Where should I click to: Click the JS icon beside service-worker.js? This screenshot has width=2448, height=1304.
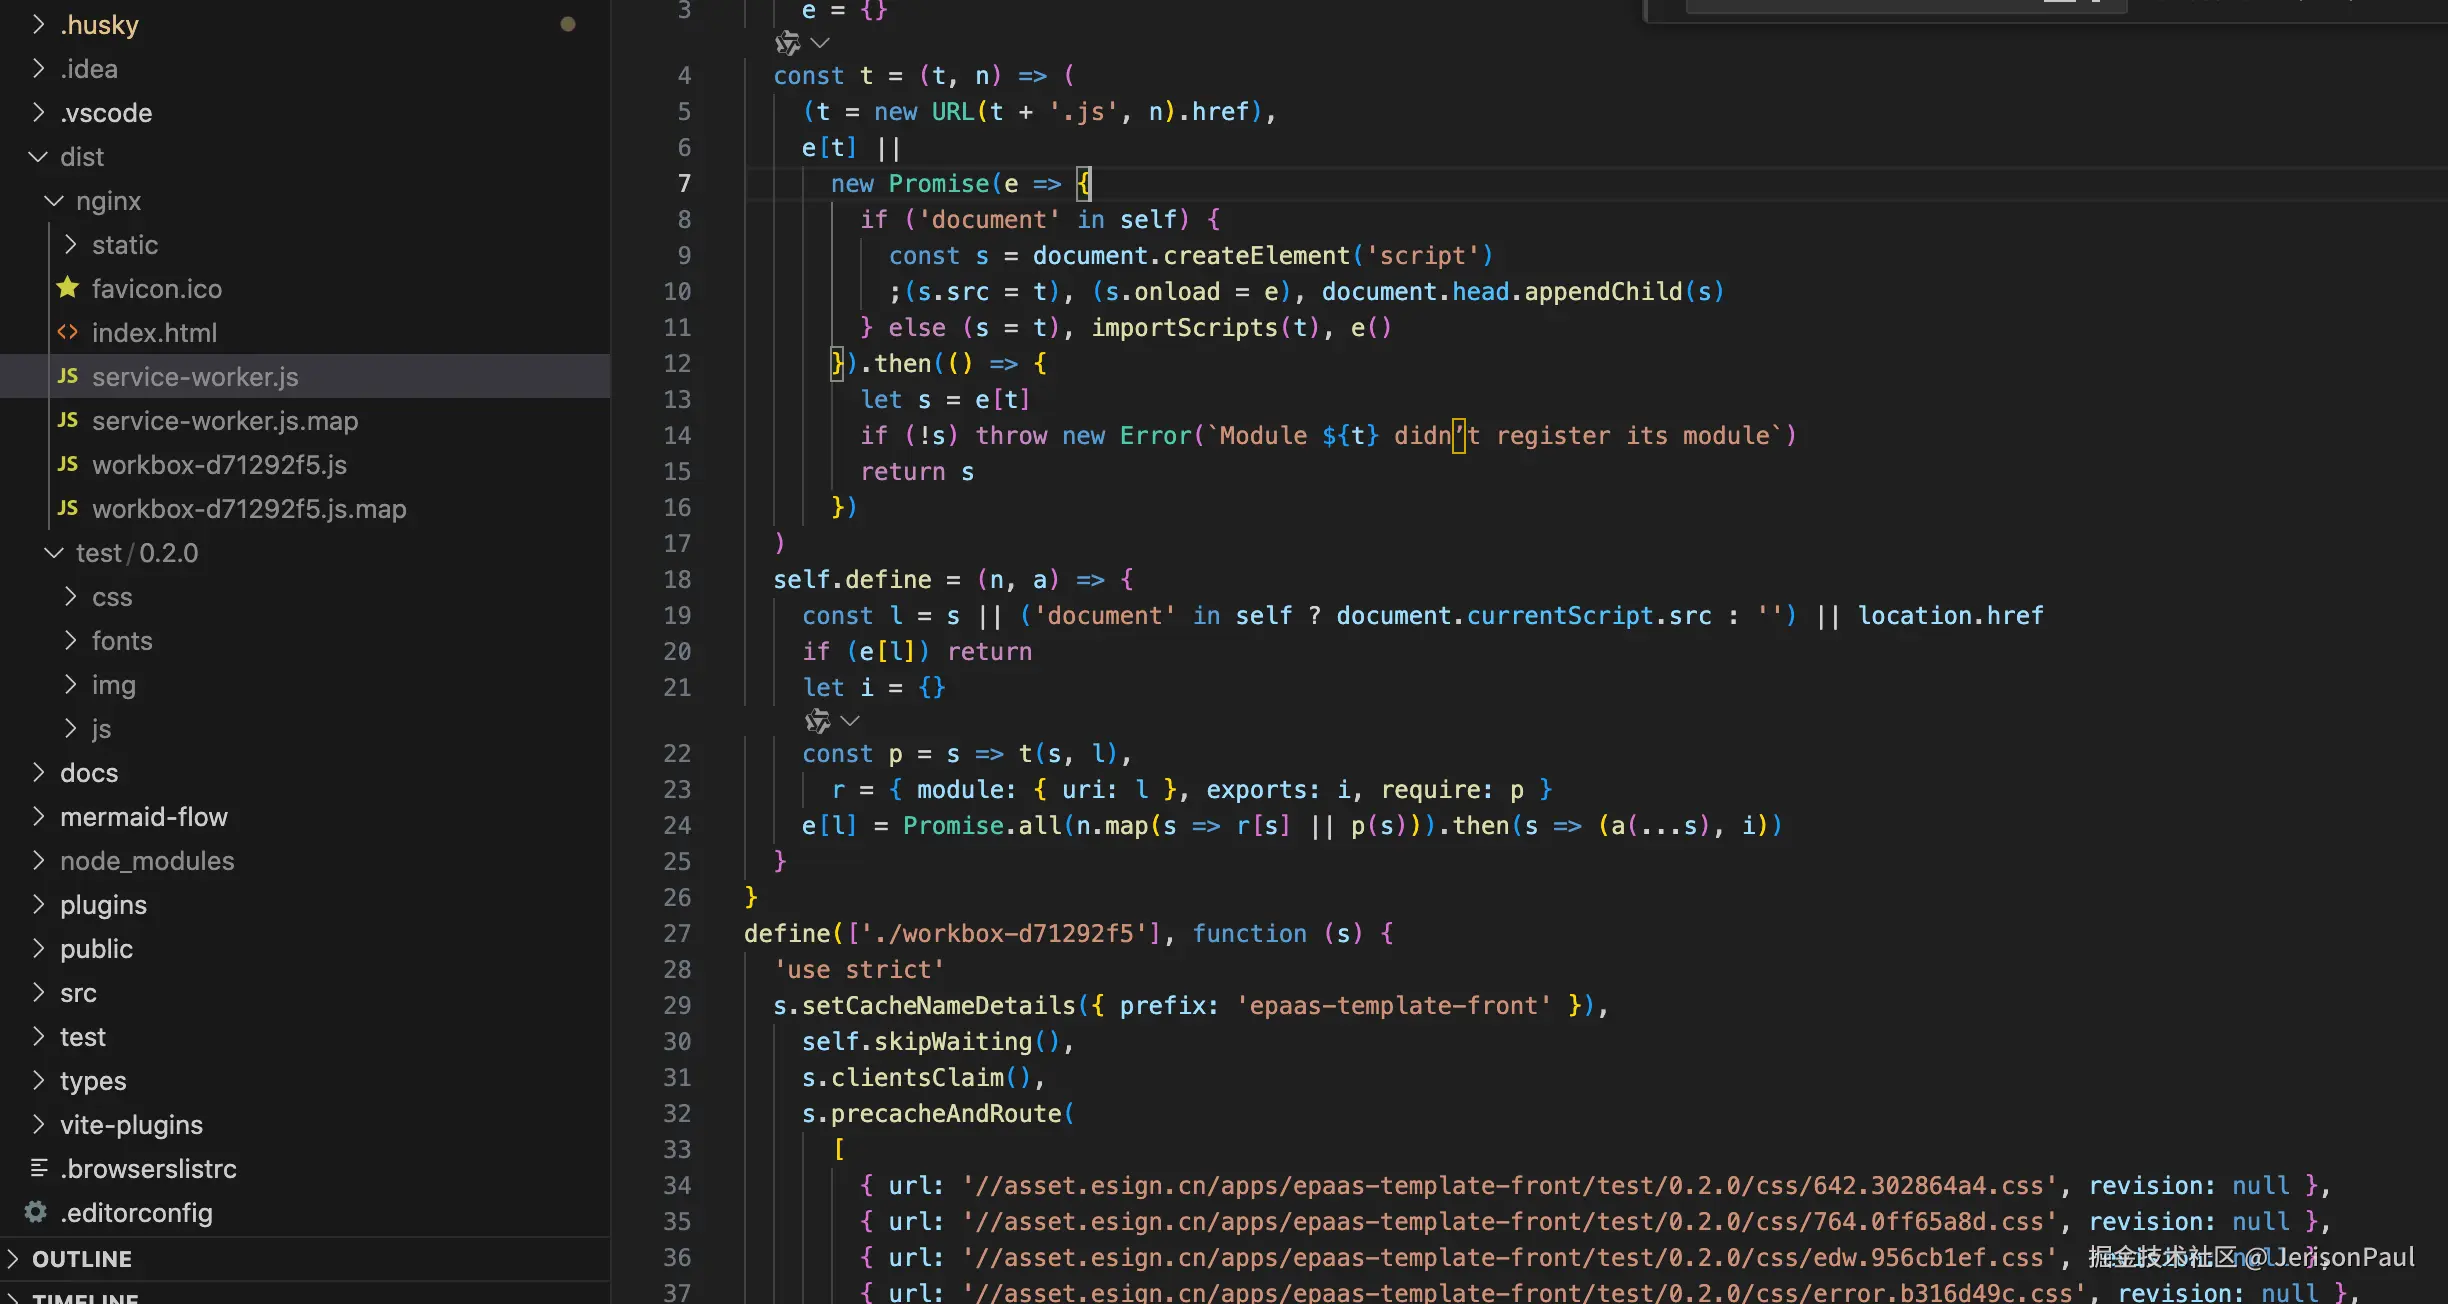[x=68, y=376]
